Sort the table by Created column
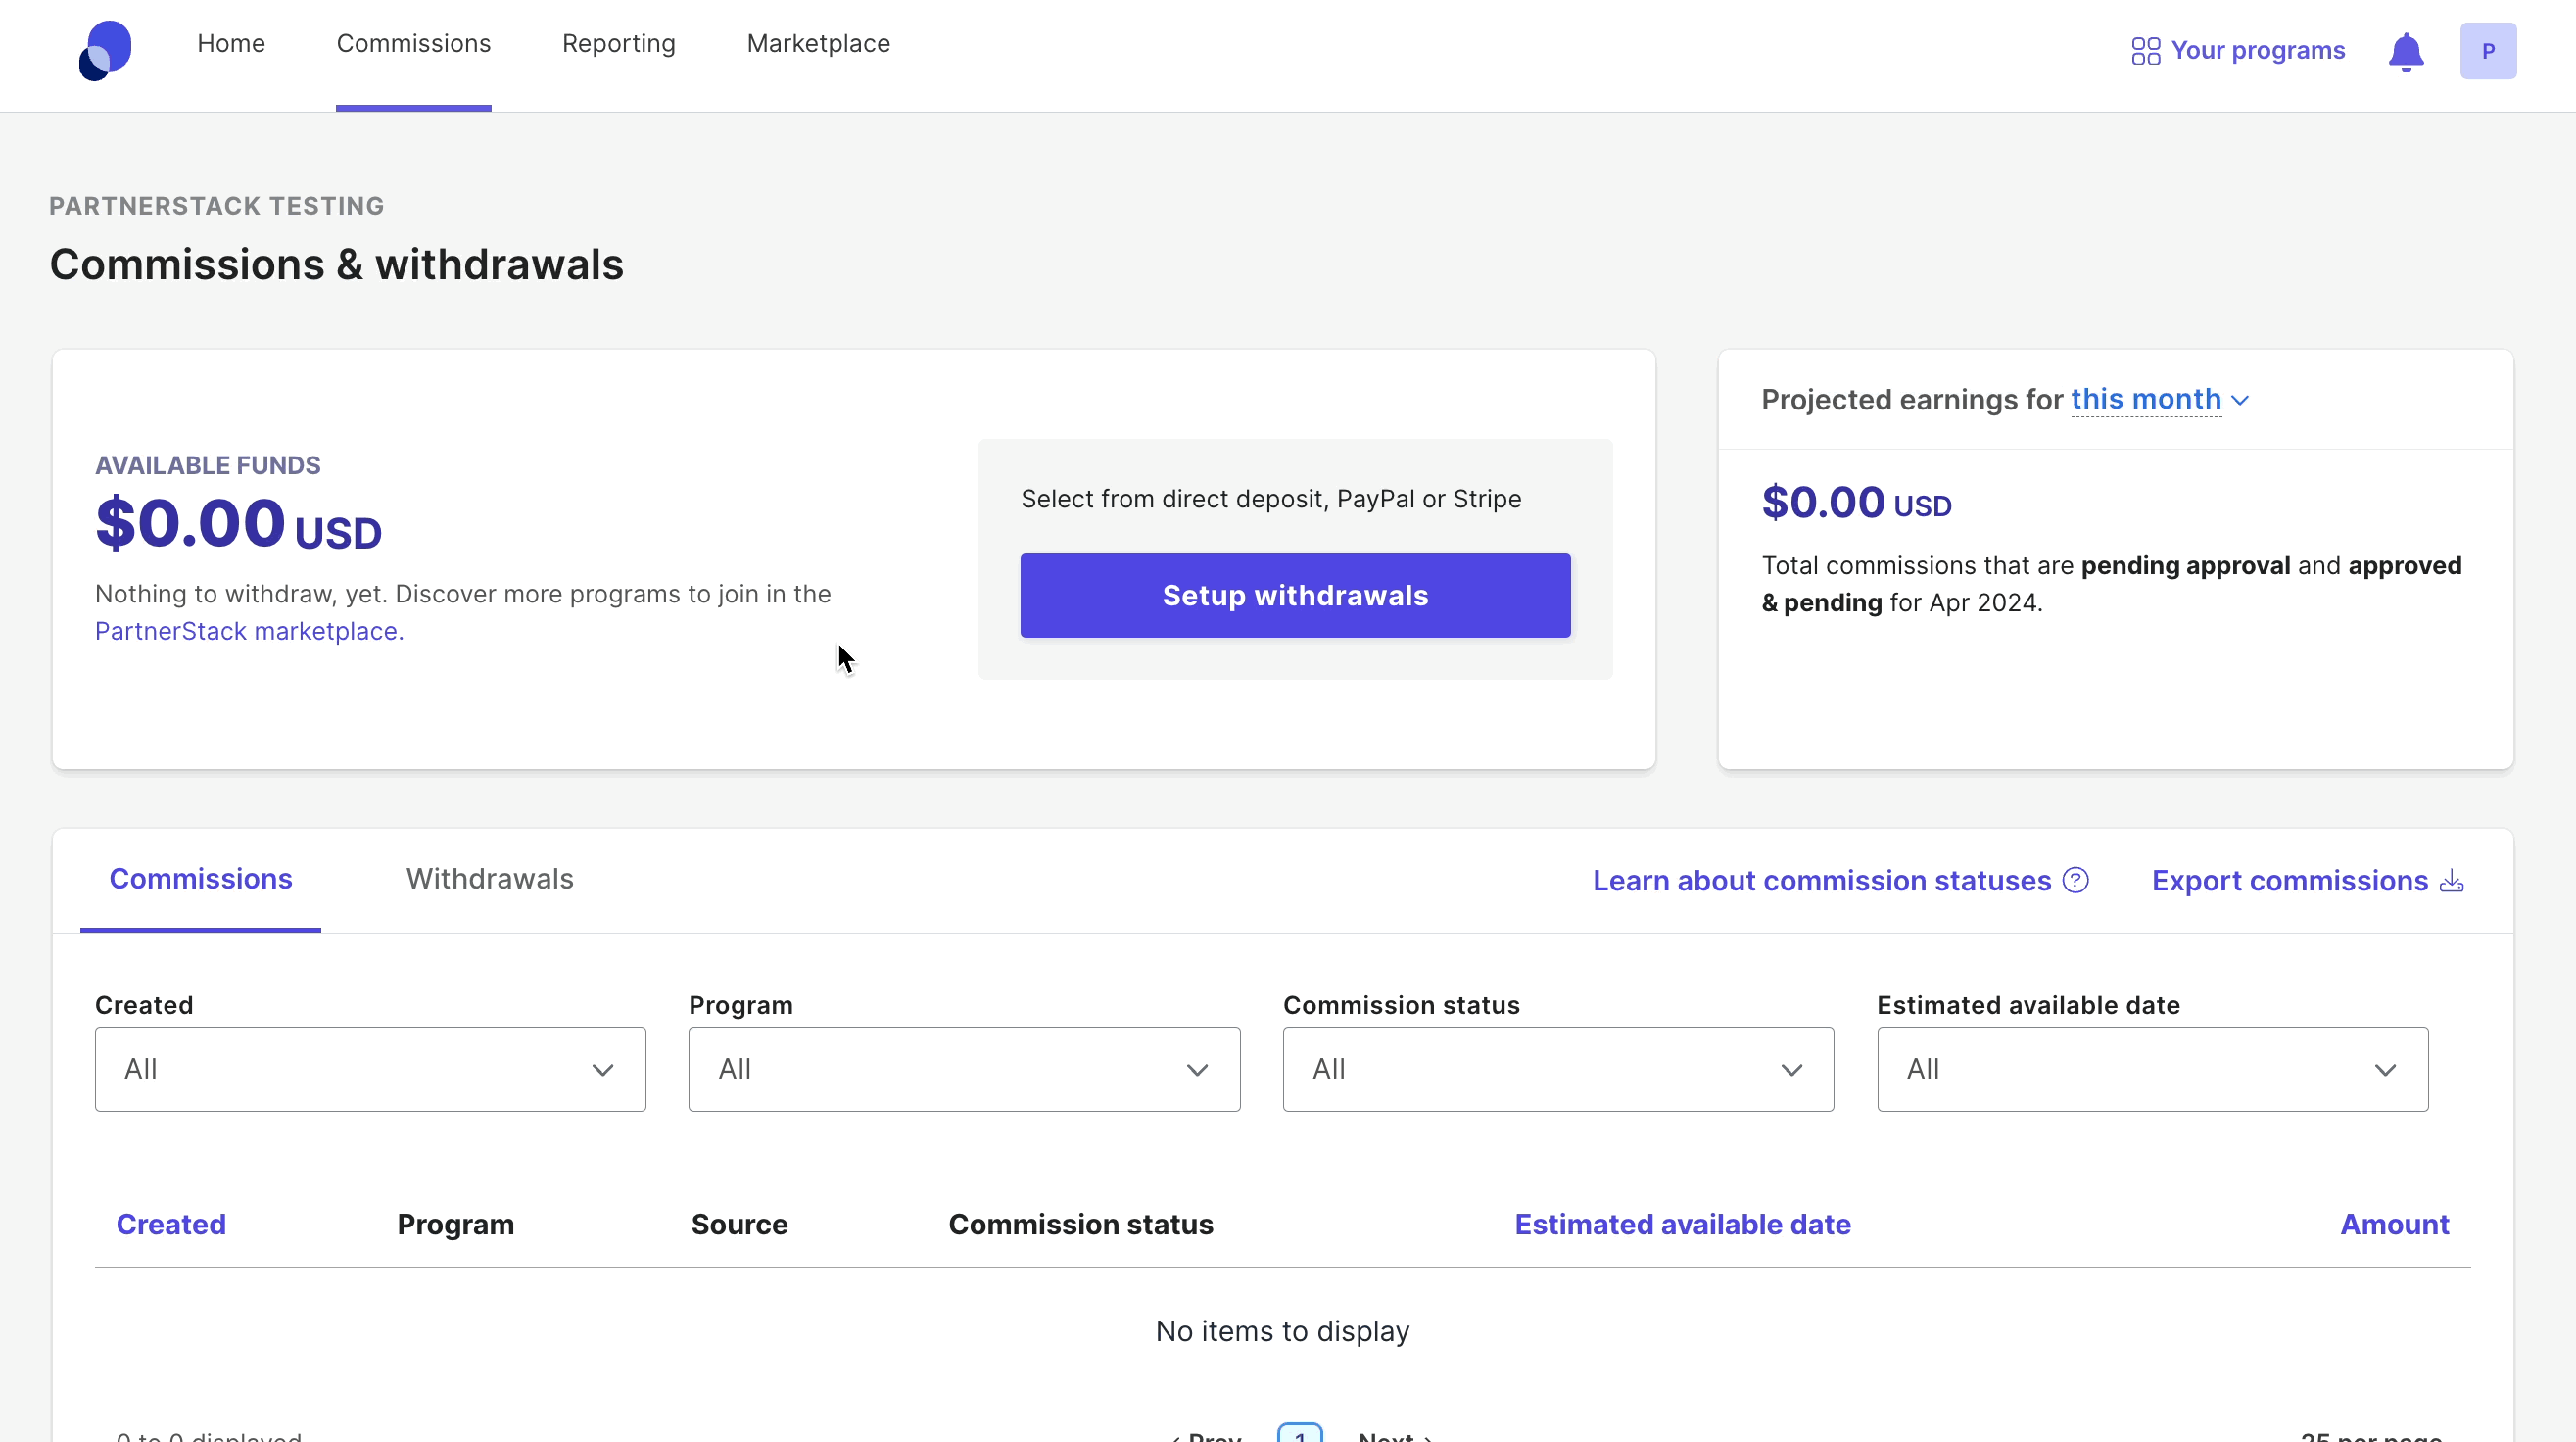The width and height of the screenshot is (2576, 1442). pyautogui.click(x=171, y=1224)
